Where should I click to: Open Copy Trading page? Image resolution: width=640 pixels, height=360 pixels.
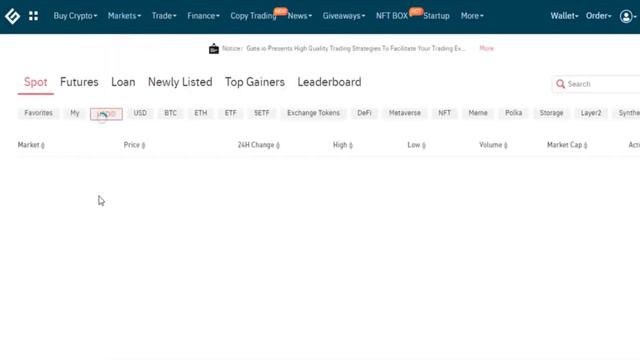pos(253,16)
